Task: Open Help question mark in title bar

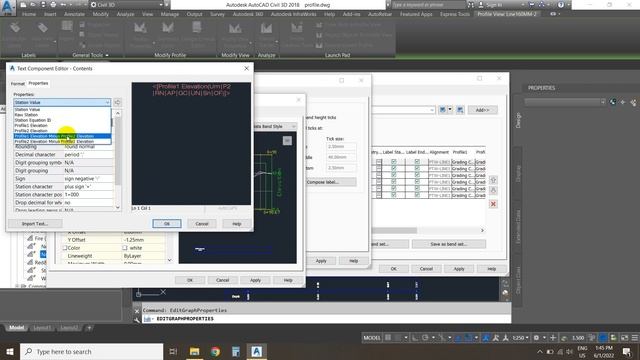Action: click(x=561, y=5)
